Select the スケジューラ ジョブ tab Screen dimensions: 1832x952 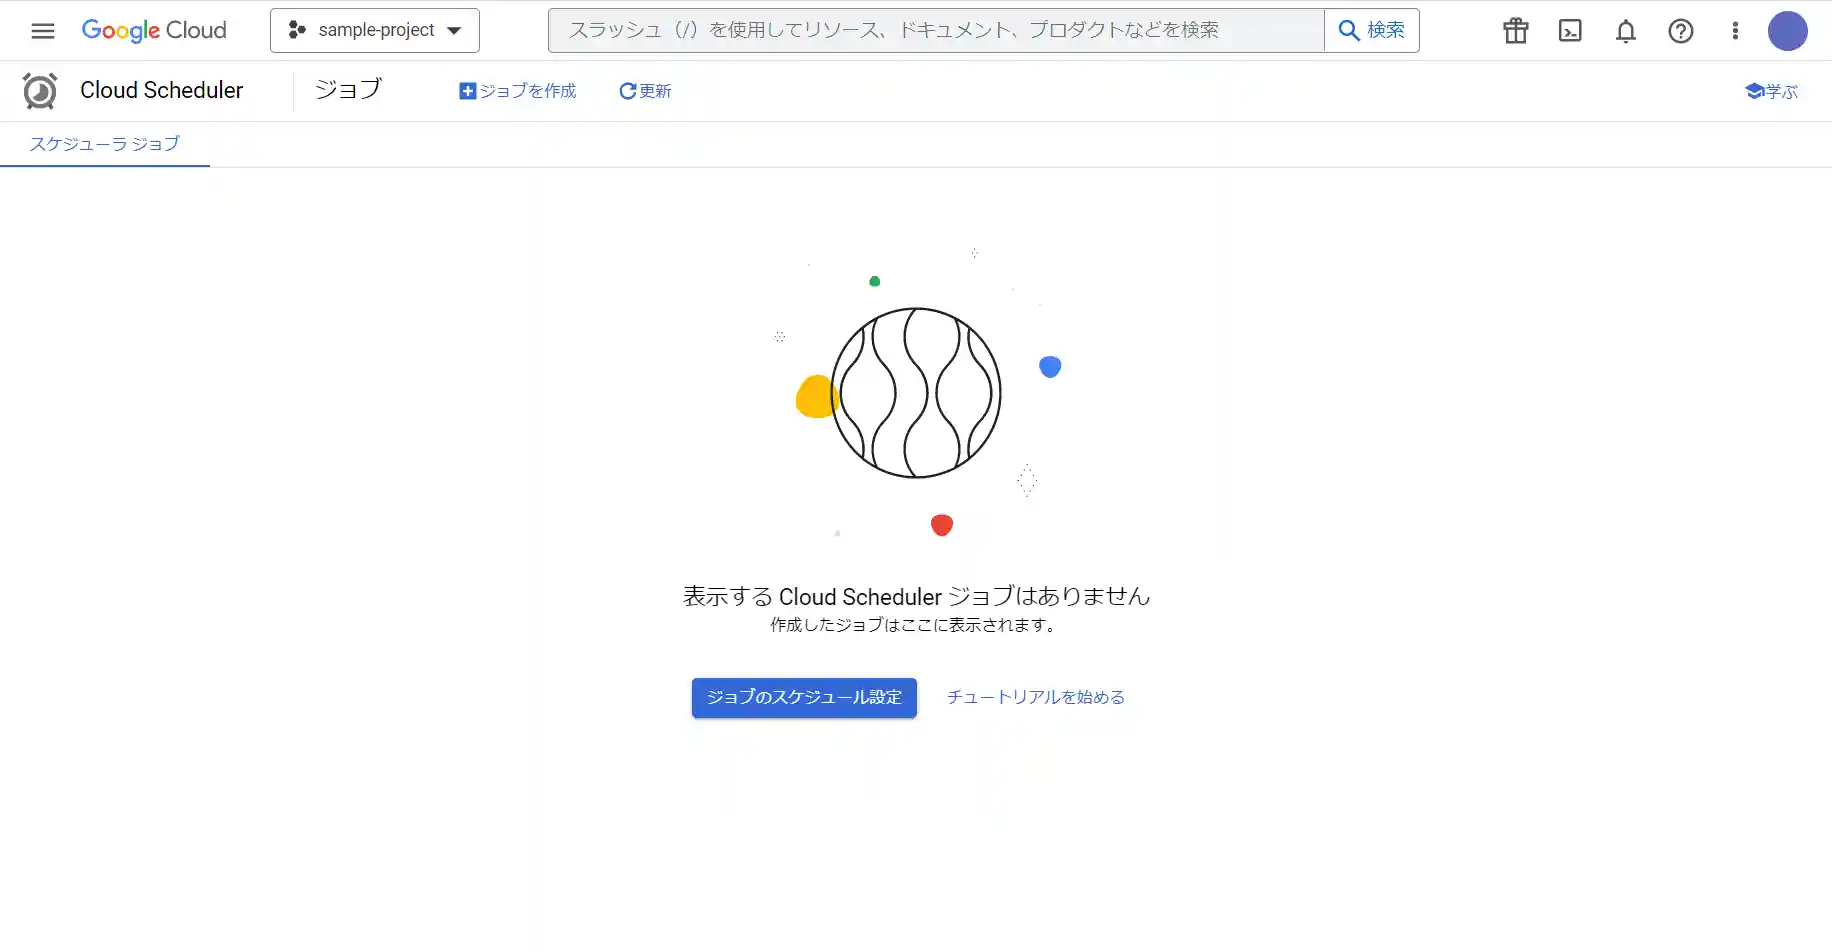tap(105, 144)
